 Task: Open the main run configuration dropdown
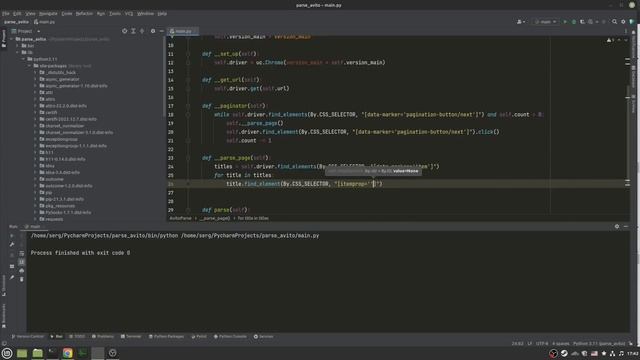pyautogui.click(x=546, y=22)
